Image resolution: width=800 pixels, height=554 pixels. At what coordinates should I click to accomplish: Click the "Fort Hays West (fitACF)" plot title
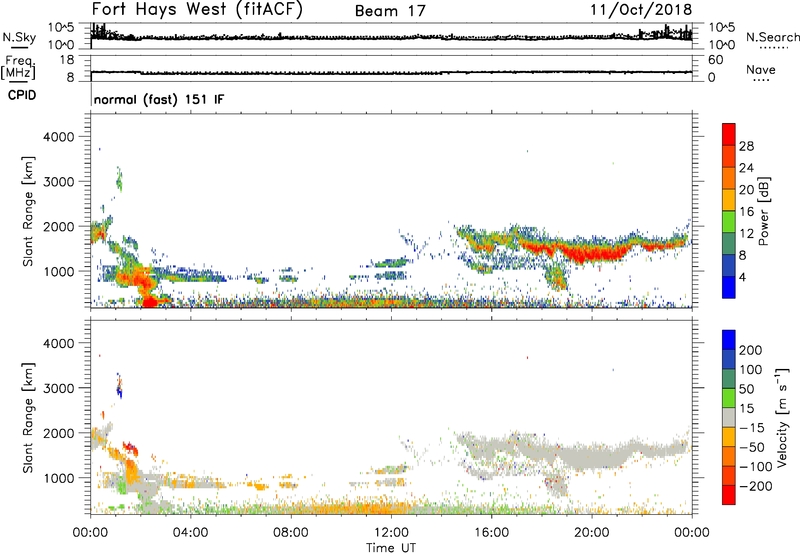(x=197, y=9)
